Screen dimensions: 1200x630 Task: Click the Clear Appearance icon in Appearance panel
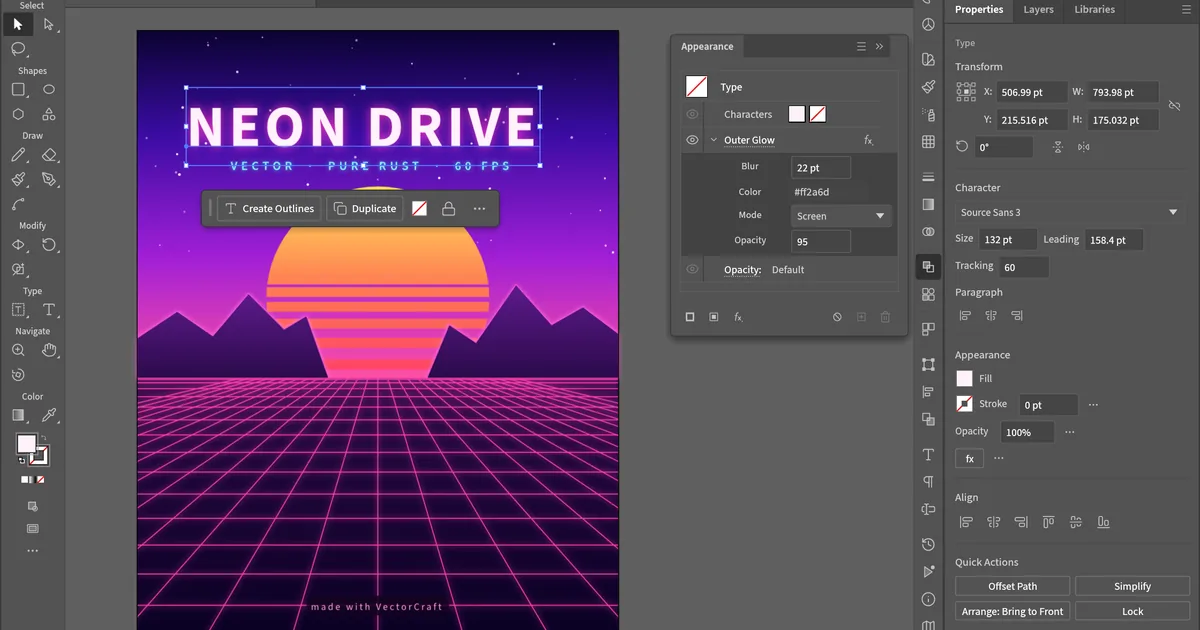[x=837, y=317]
